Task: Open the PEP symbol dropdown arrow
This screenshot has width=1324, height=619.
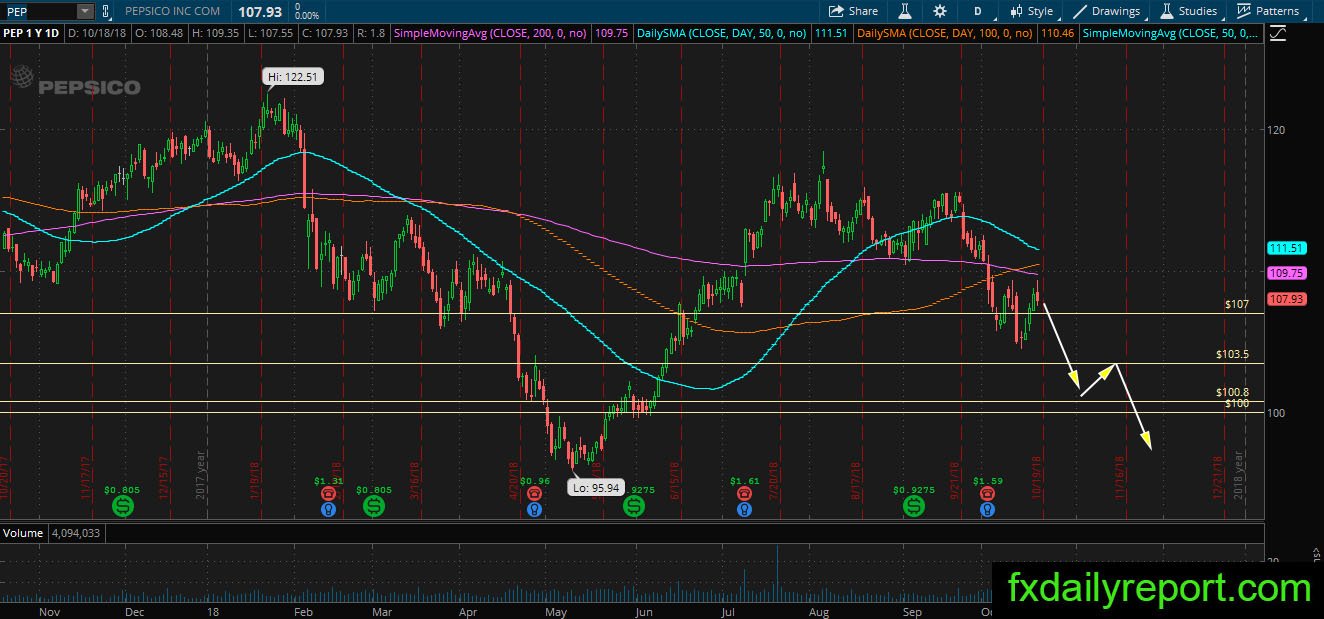Action: (x=84, y=11)
